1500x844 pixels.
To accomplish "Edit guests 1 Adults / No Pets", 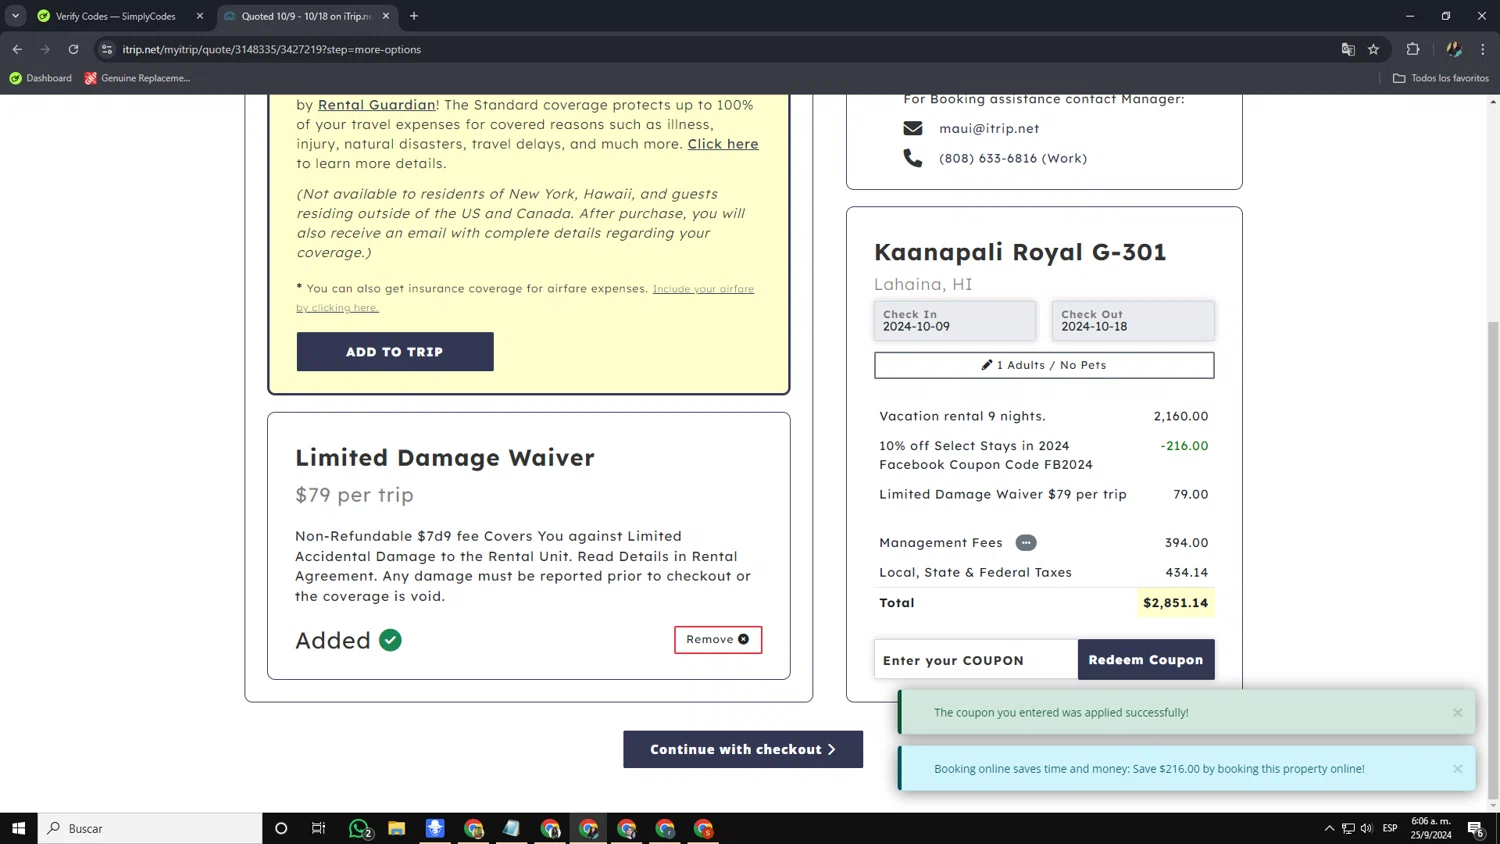I will pyautogui.click(x=1044, y=365).
